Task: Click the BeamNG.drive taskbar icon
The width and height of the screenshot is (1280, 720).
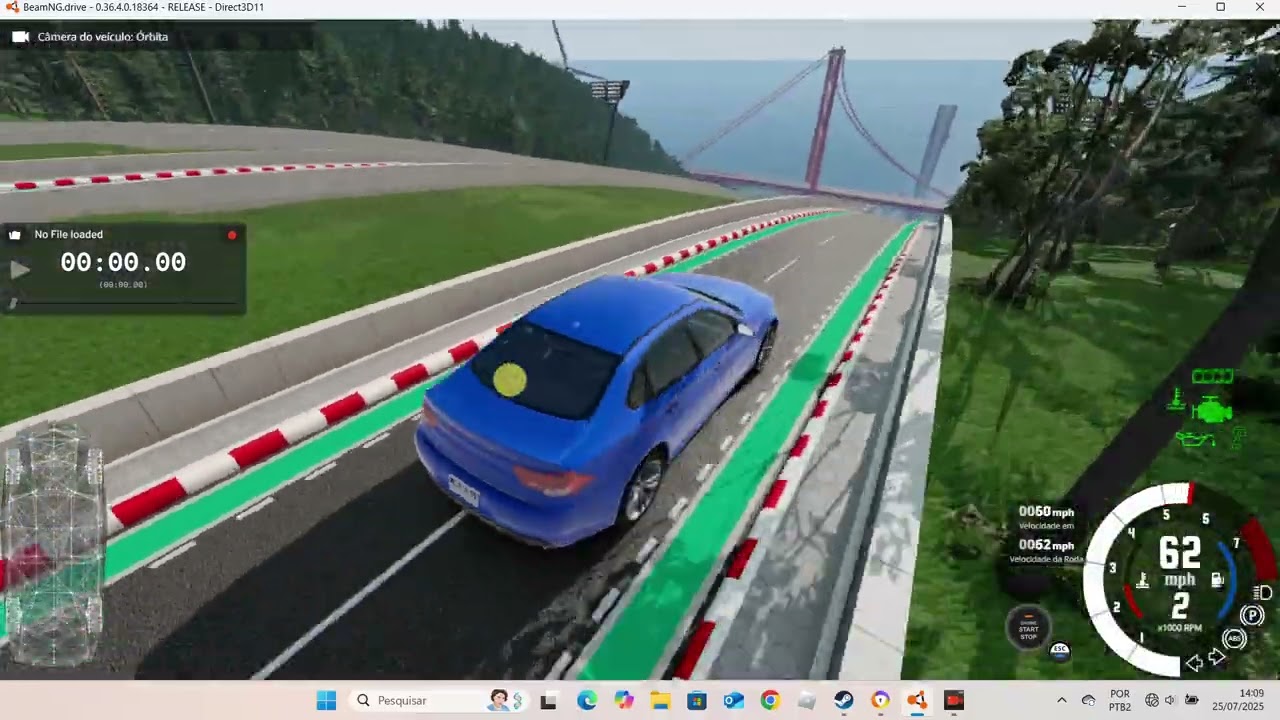Action: (x=917, y=700)
